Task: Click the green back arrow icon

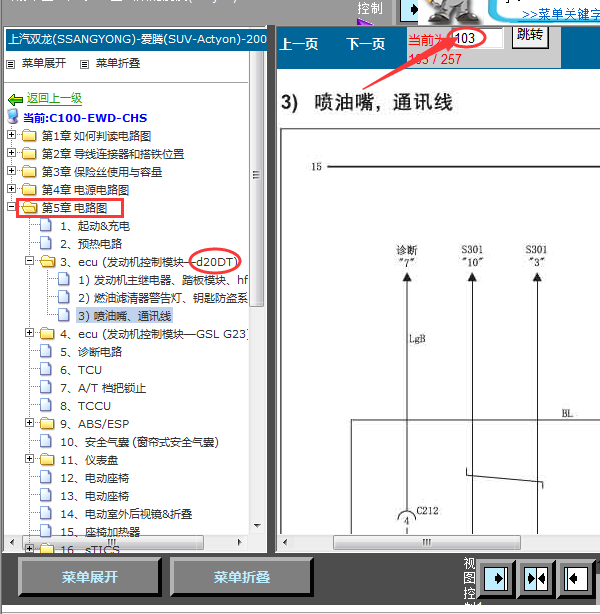Action: coord(16,99)
